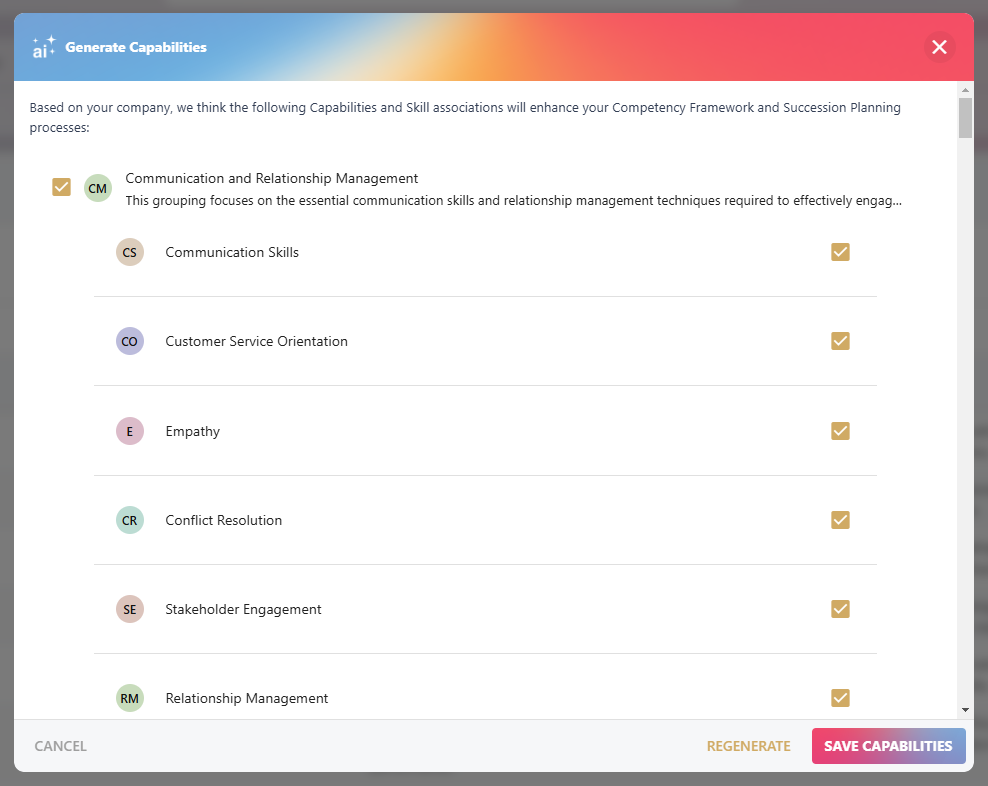Viewport: 988px width, 786px height.
Task: Click the scrollbar down arrow
Action: tap(965, 710)
